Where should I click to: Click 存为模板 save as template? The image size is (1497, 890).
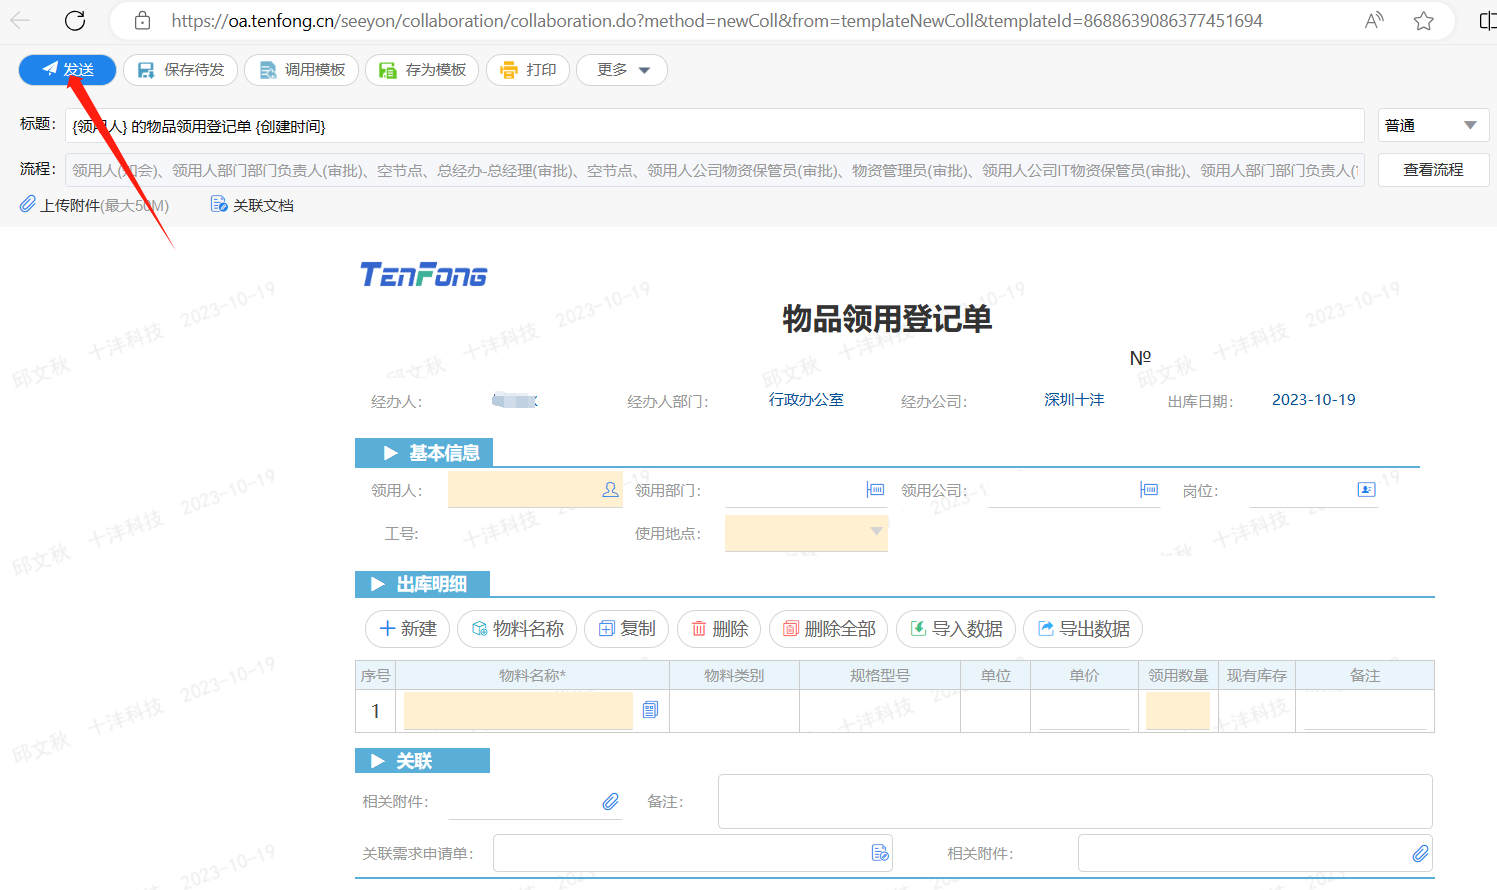(x=423, y=70)
